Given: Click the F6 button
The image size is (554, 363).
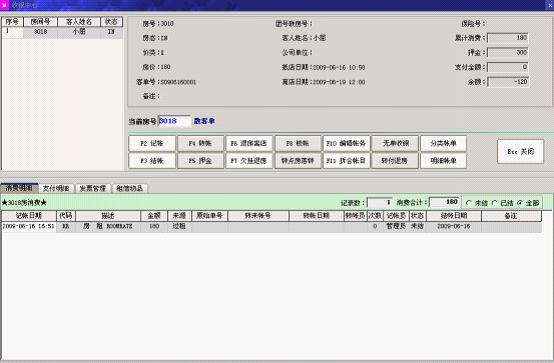Looking at the screenshot, I should tap(249, 143).
